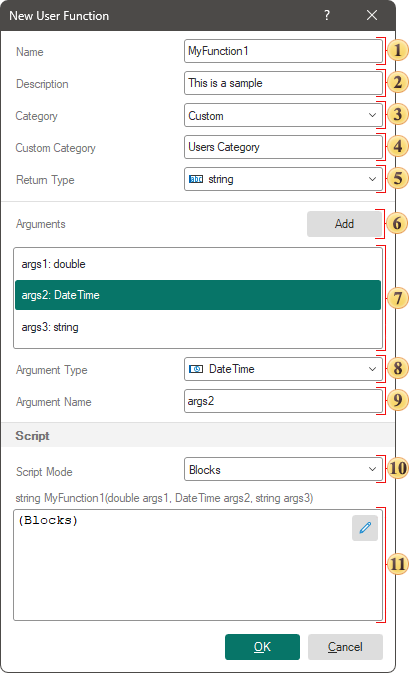Screen dimensions: 410x673
Task: Click numbered callout marker 11
Action: [398, 564]
